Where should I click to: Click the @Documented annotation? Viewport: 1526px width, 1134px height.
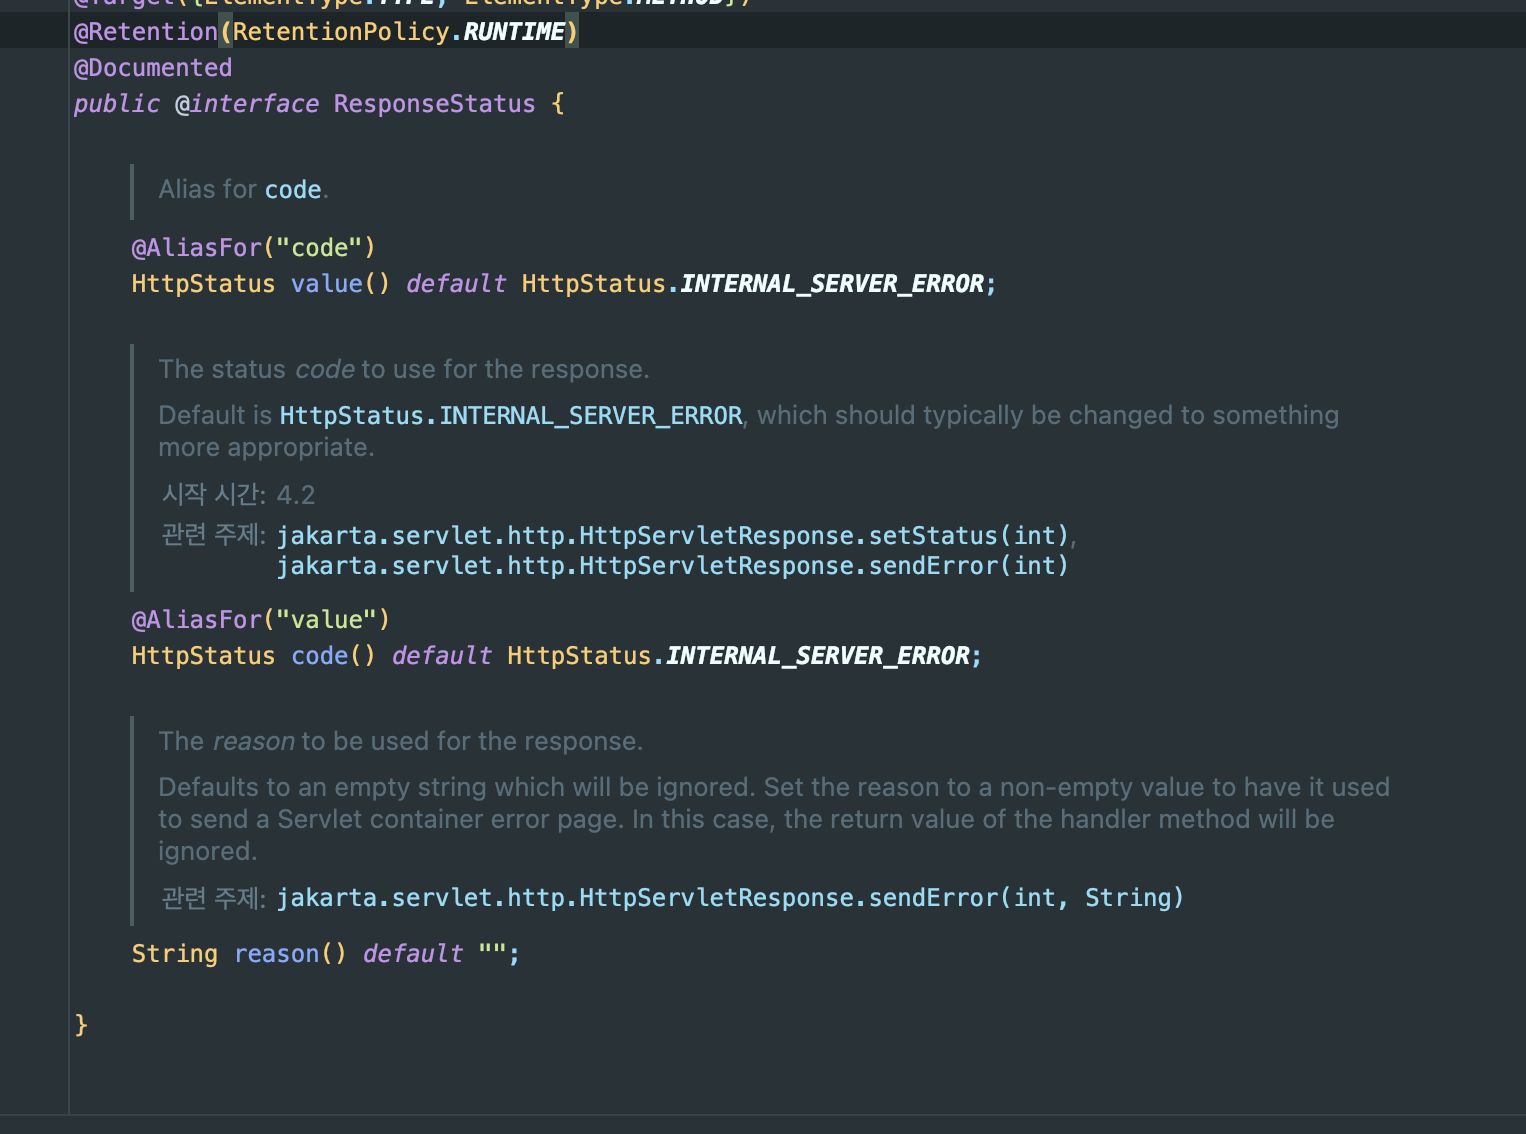pos(153,68)
